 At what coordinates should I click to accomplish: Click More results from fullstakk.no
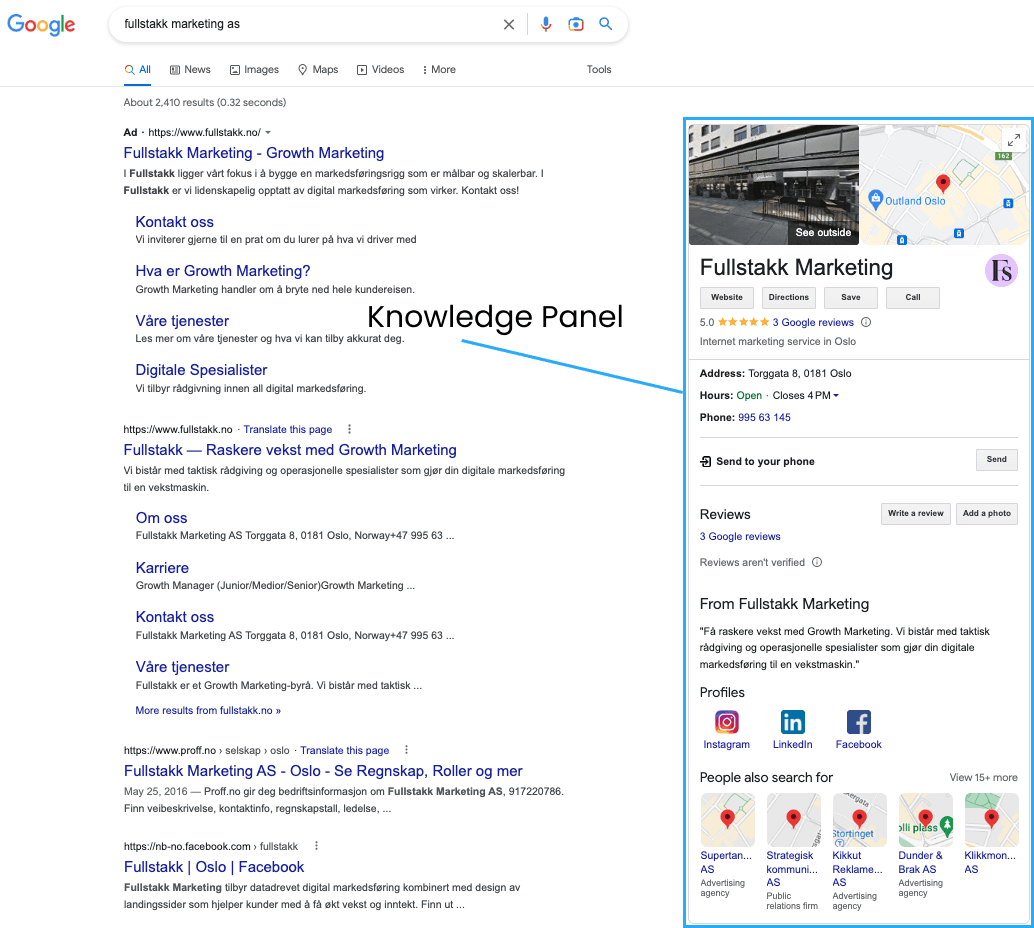point(208,710)
